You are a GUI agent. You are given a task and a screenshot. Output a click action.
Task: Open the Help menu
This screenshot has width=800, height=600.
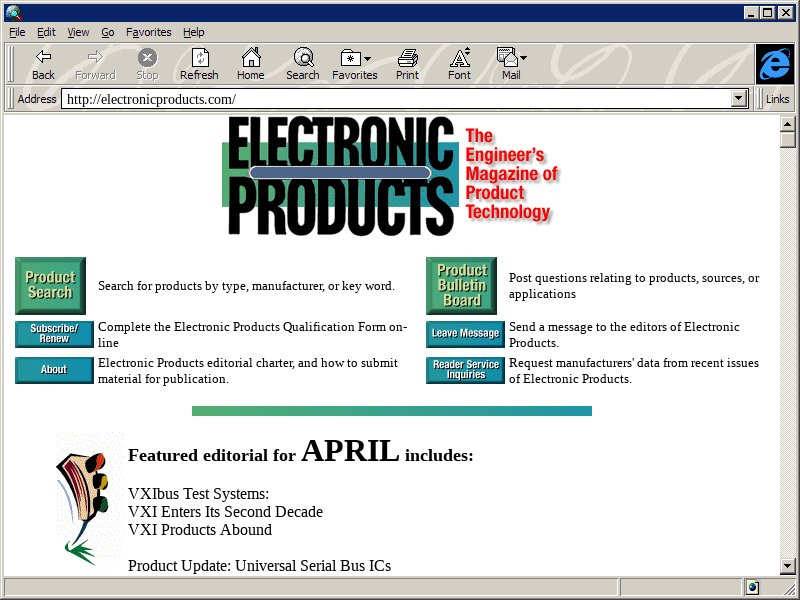193,32
